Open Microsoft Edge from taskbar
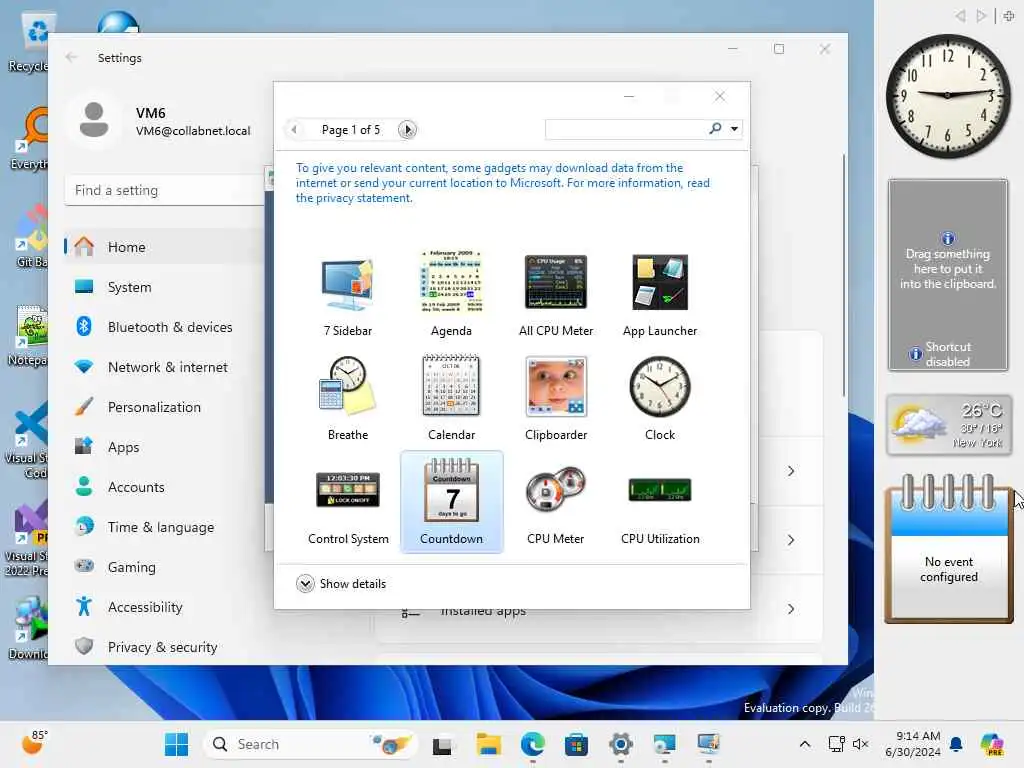The height and width of the screenshot is (768, 1024). point(532,744)
